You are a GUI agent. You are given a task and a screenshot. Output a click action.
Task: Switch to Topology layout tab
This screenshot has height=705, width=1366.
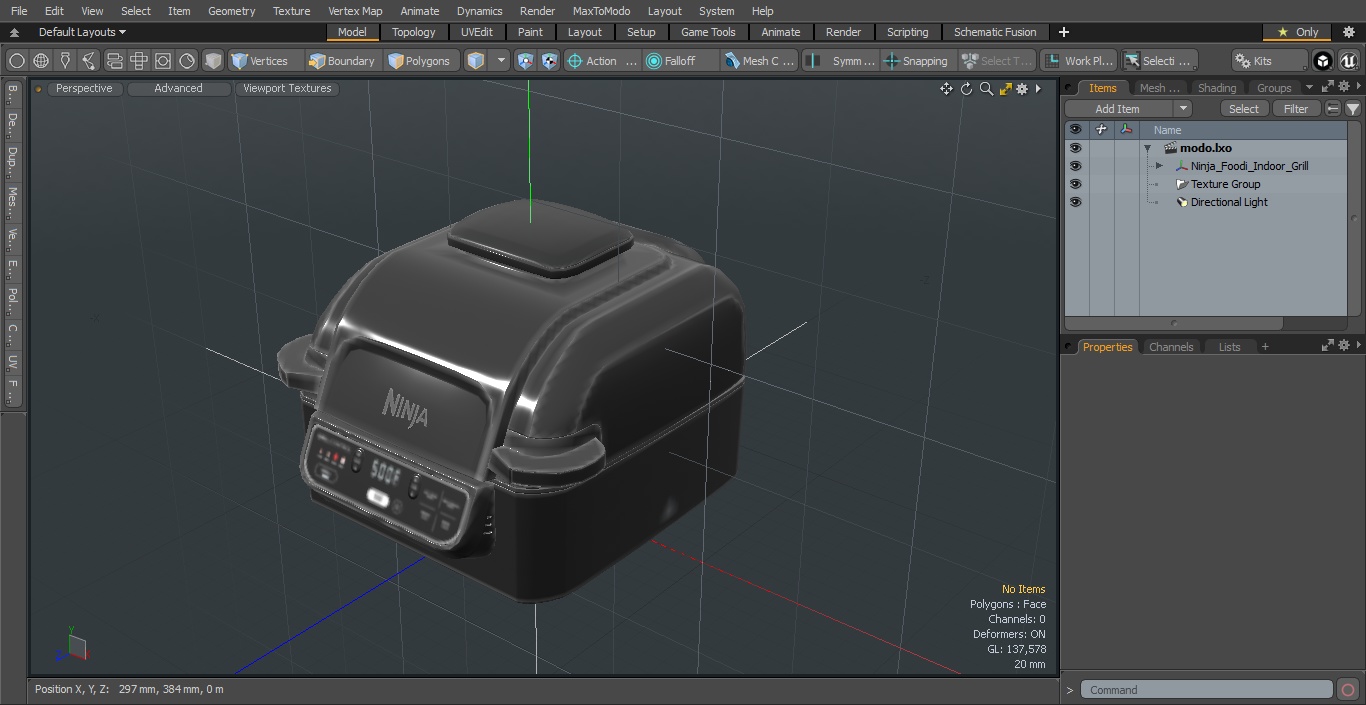pos(413,32)
